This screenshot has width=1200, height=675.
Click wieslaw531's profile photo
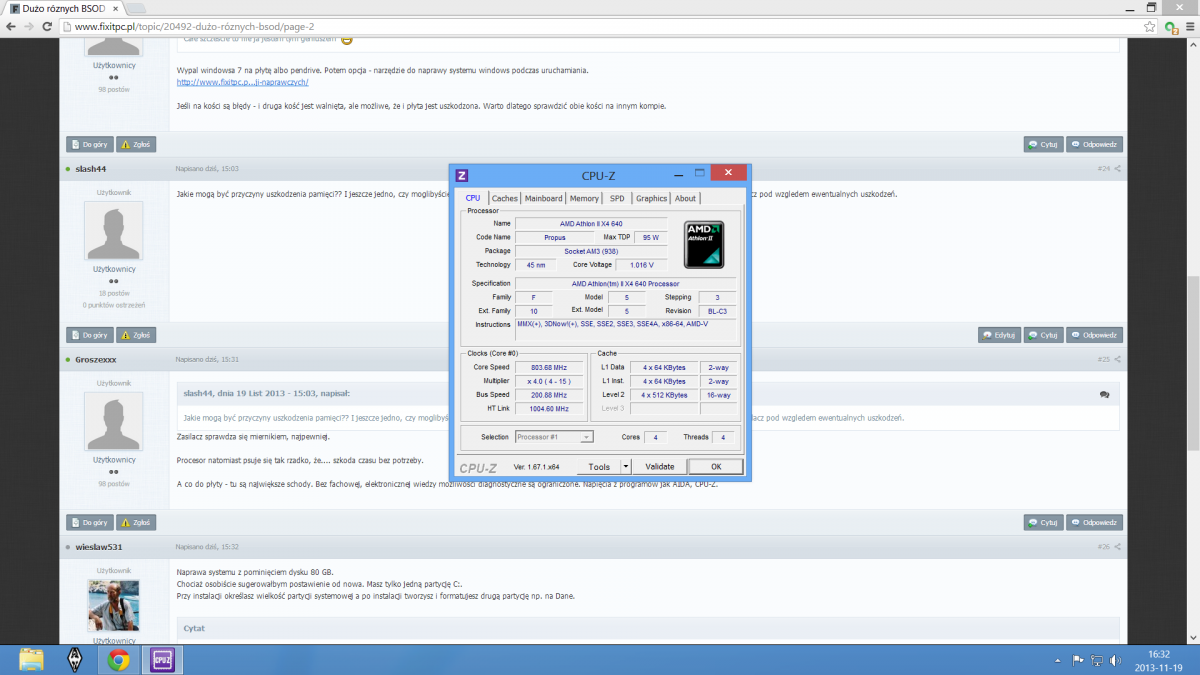[x=114, y=607]
